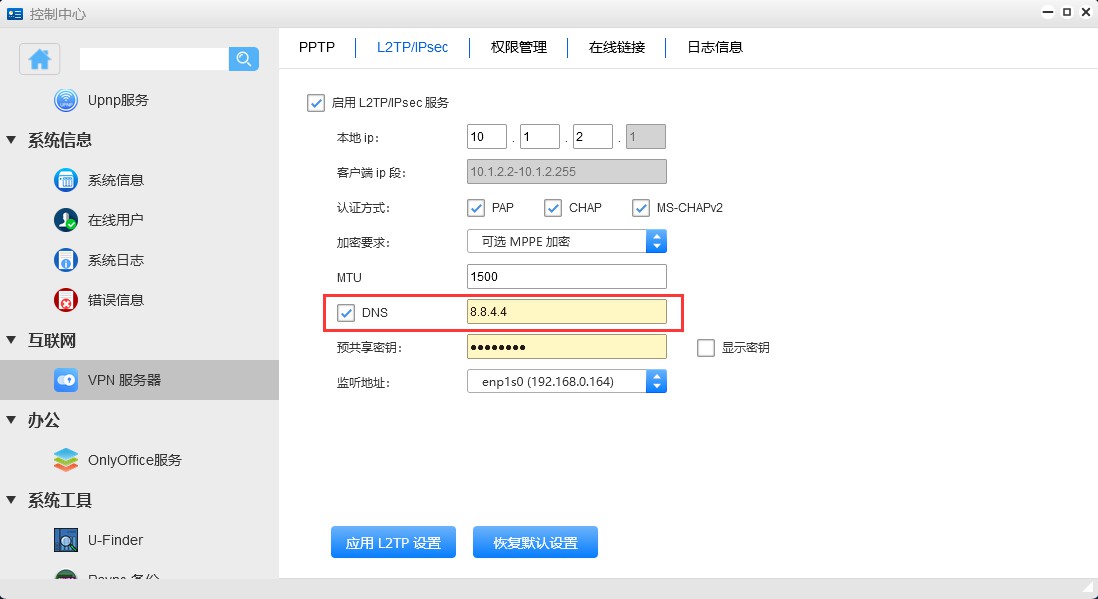Open the 权限管理 tab

(518, 47)
